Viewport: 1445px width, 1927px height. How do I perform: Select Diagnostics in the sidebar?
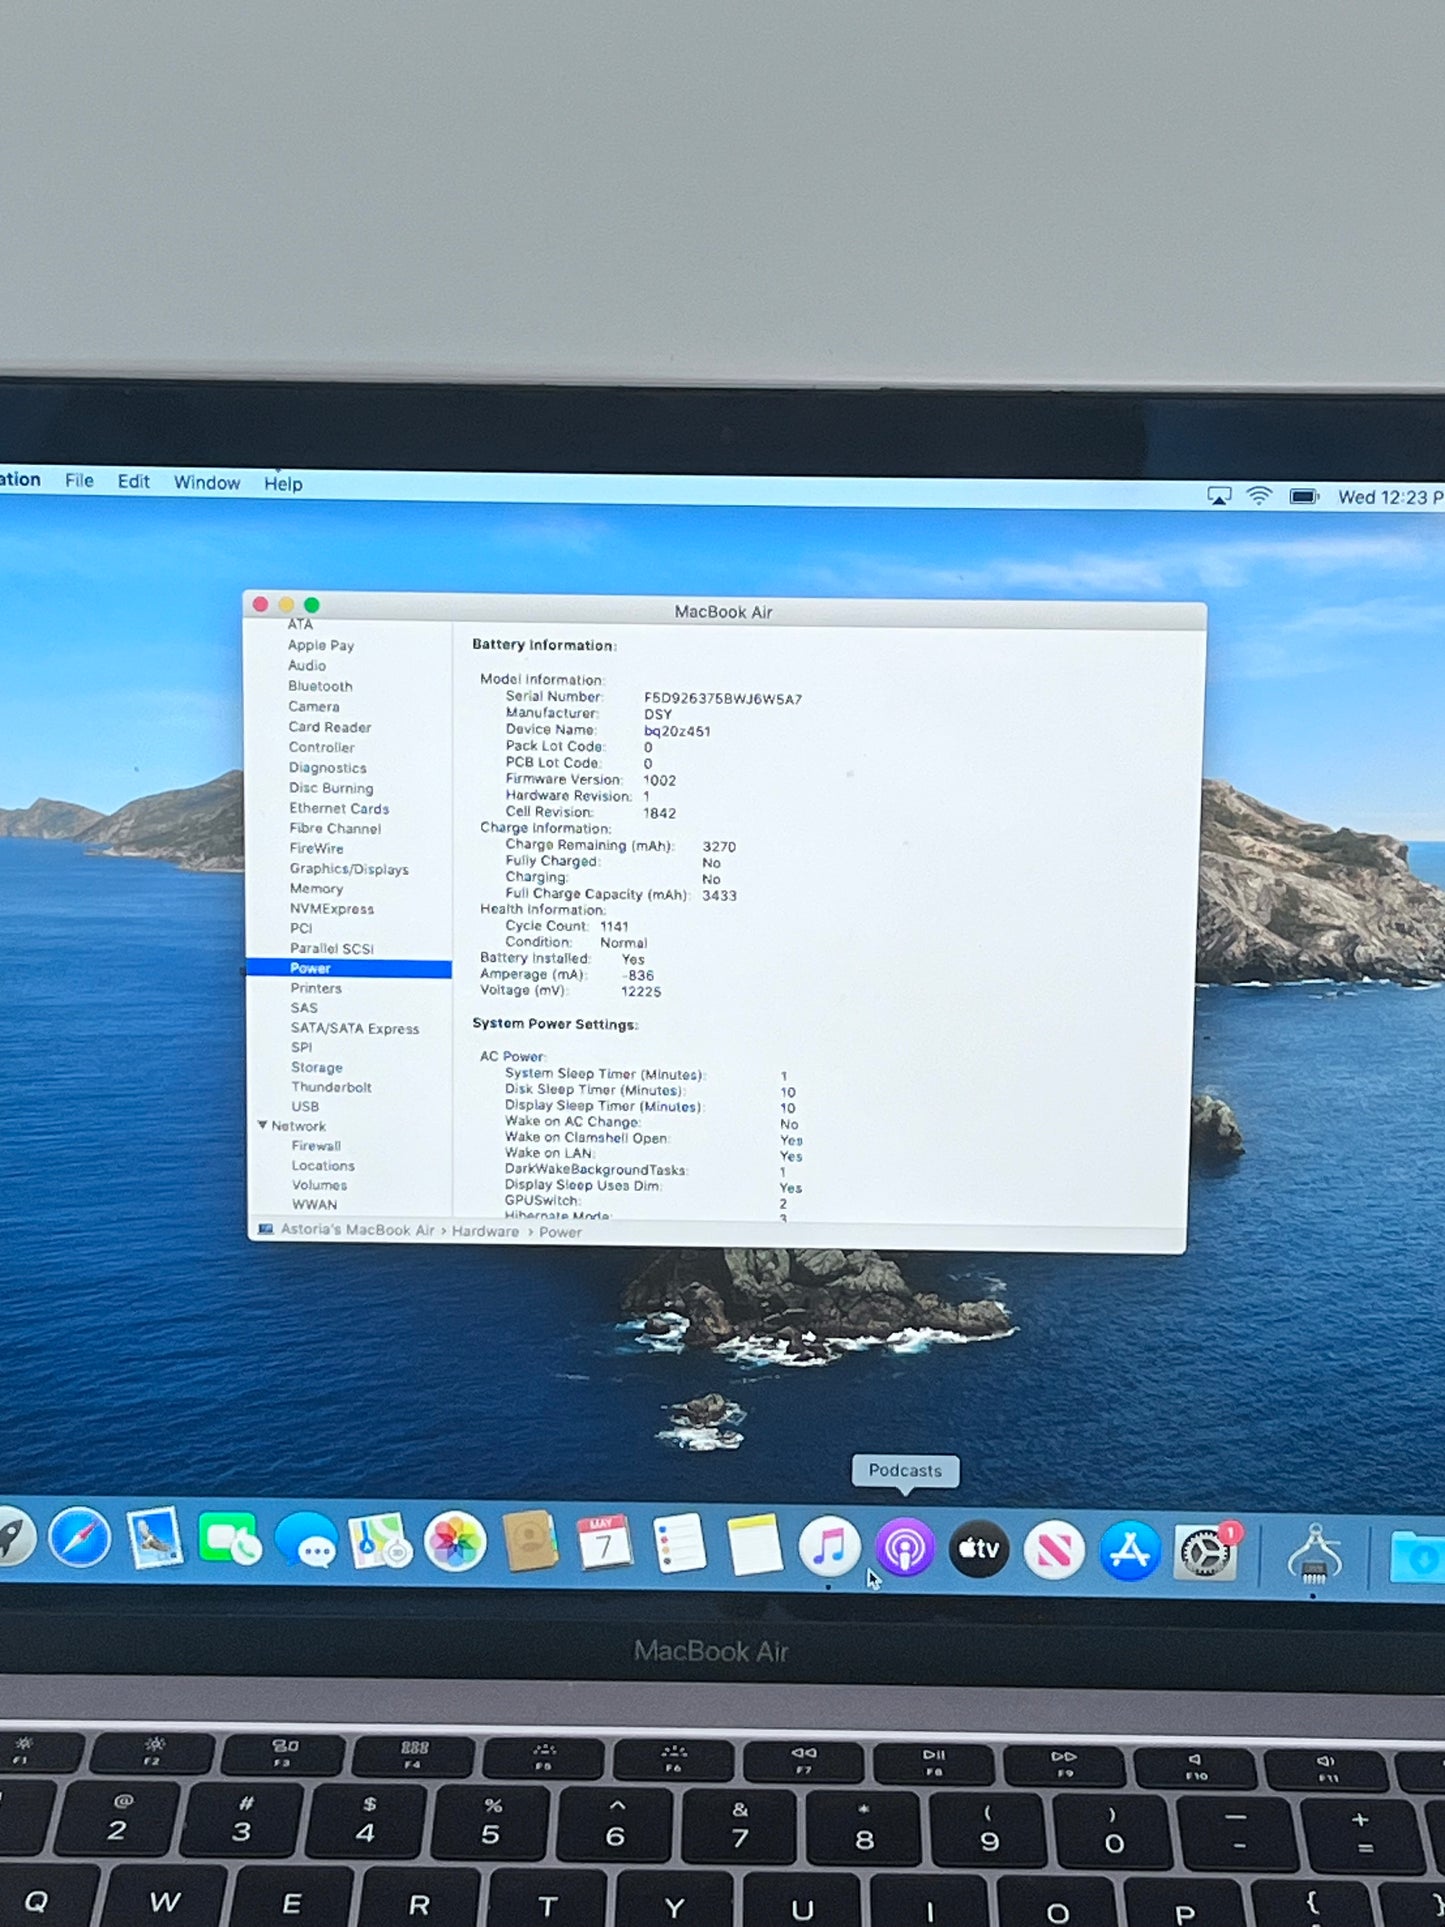(328, 768)
